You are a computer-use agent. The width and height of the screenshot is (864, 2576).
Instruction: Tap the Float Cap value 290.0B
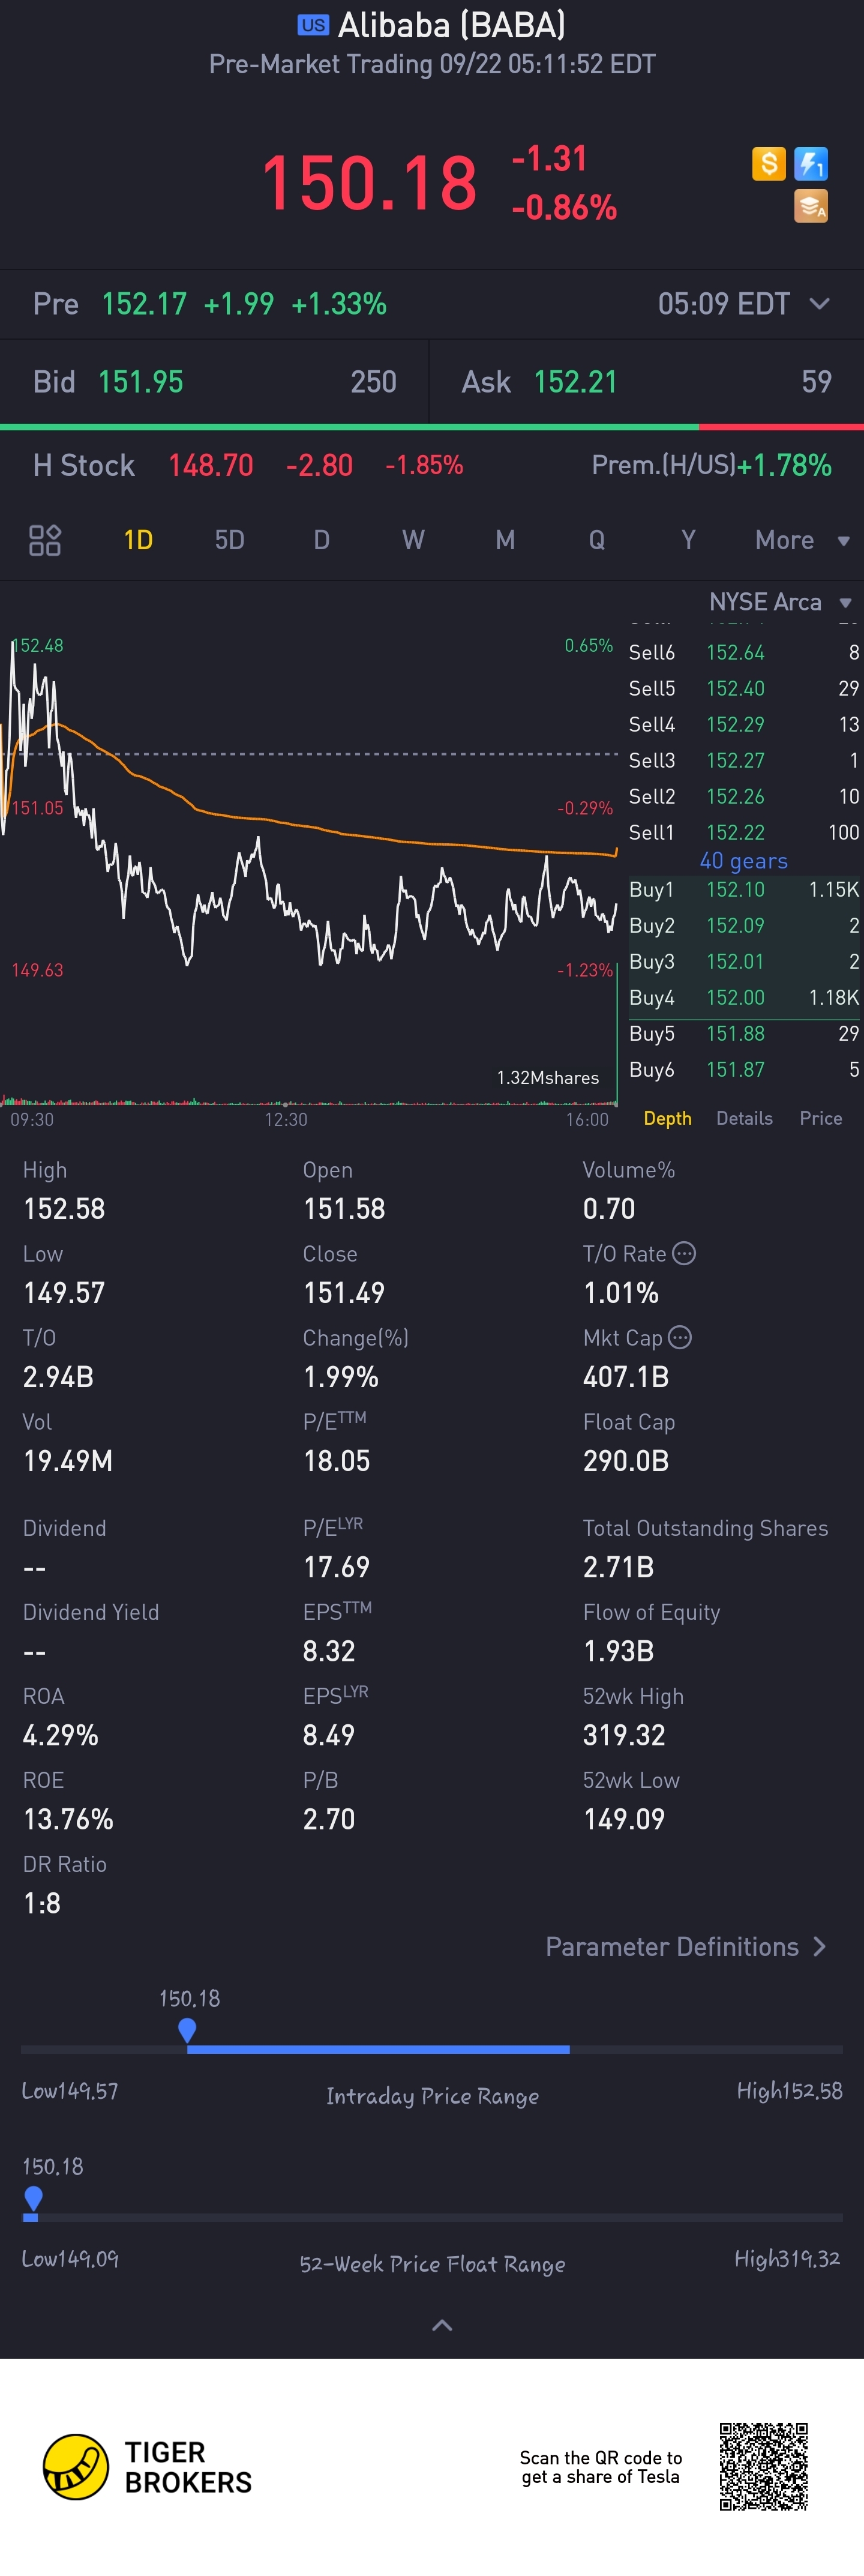pos(626,1461)
